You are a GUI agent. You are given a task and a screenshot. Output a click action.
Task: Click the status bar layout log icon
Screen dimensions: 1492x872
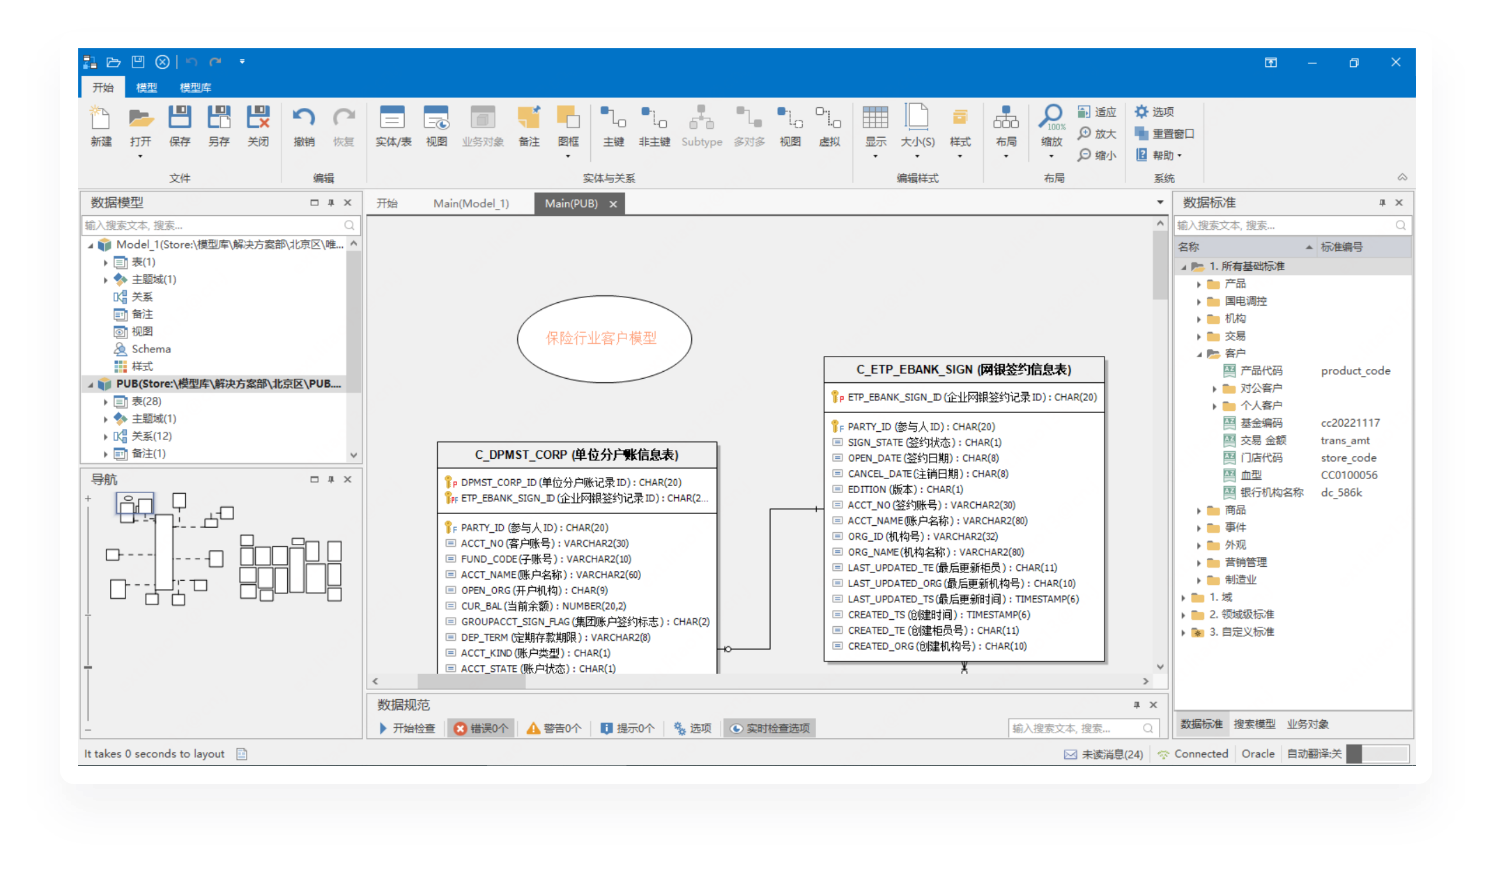point(241,754)
